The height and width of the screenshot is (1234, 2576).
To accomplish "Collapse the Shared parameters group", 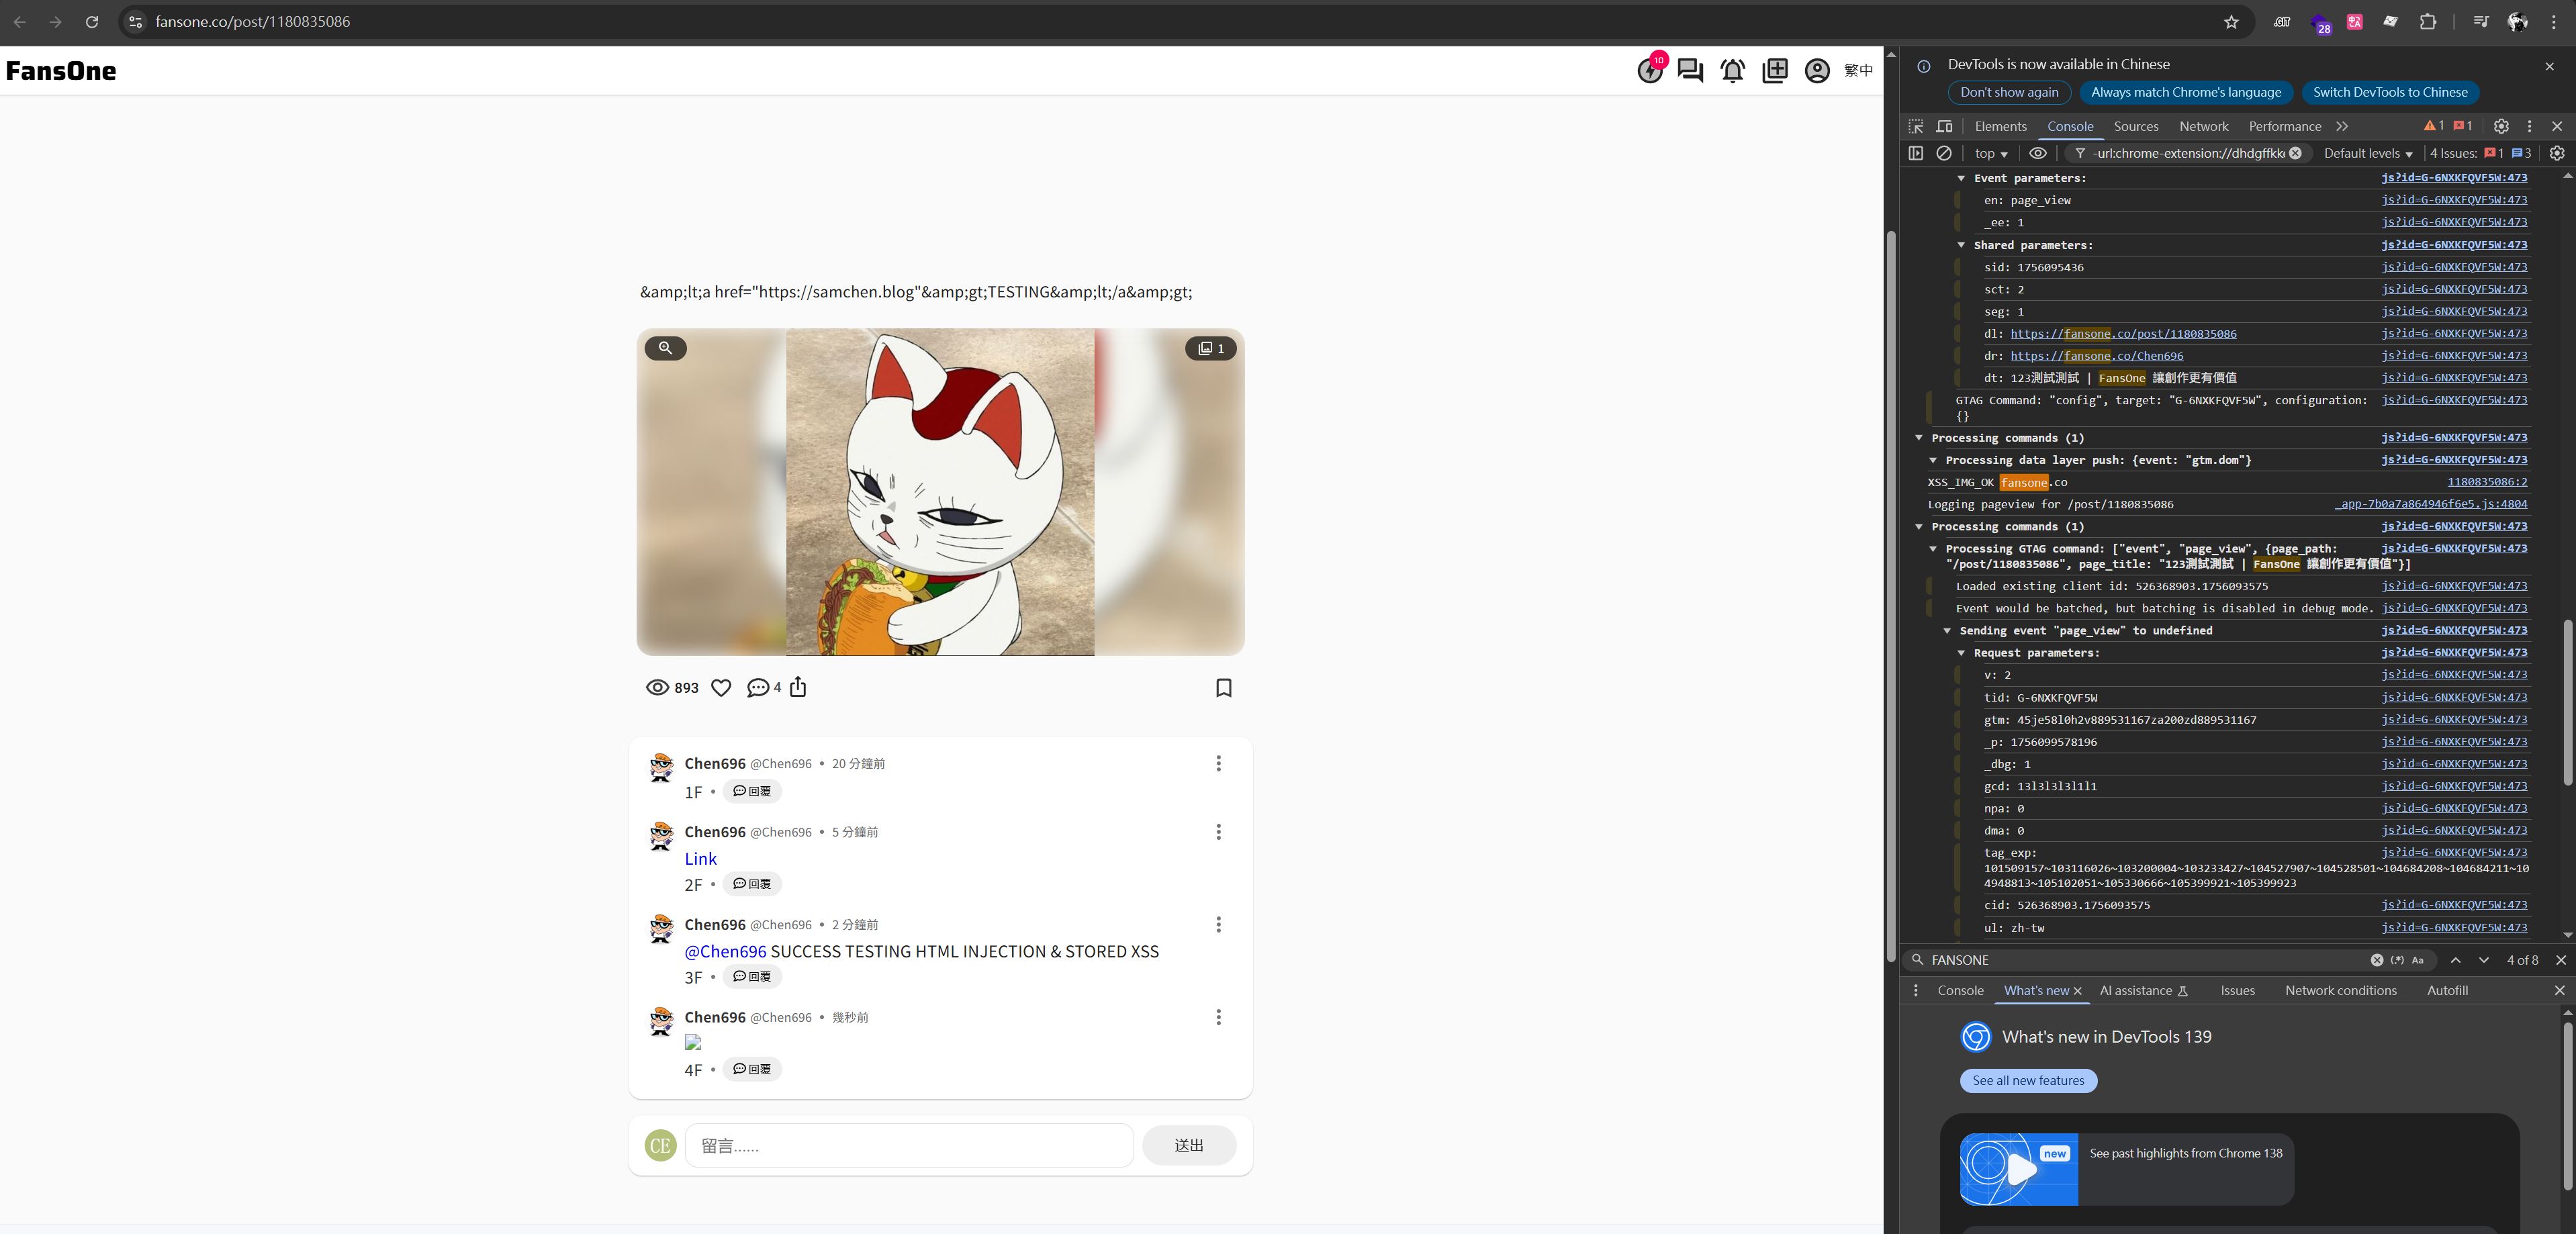I will [1961, 245].
